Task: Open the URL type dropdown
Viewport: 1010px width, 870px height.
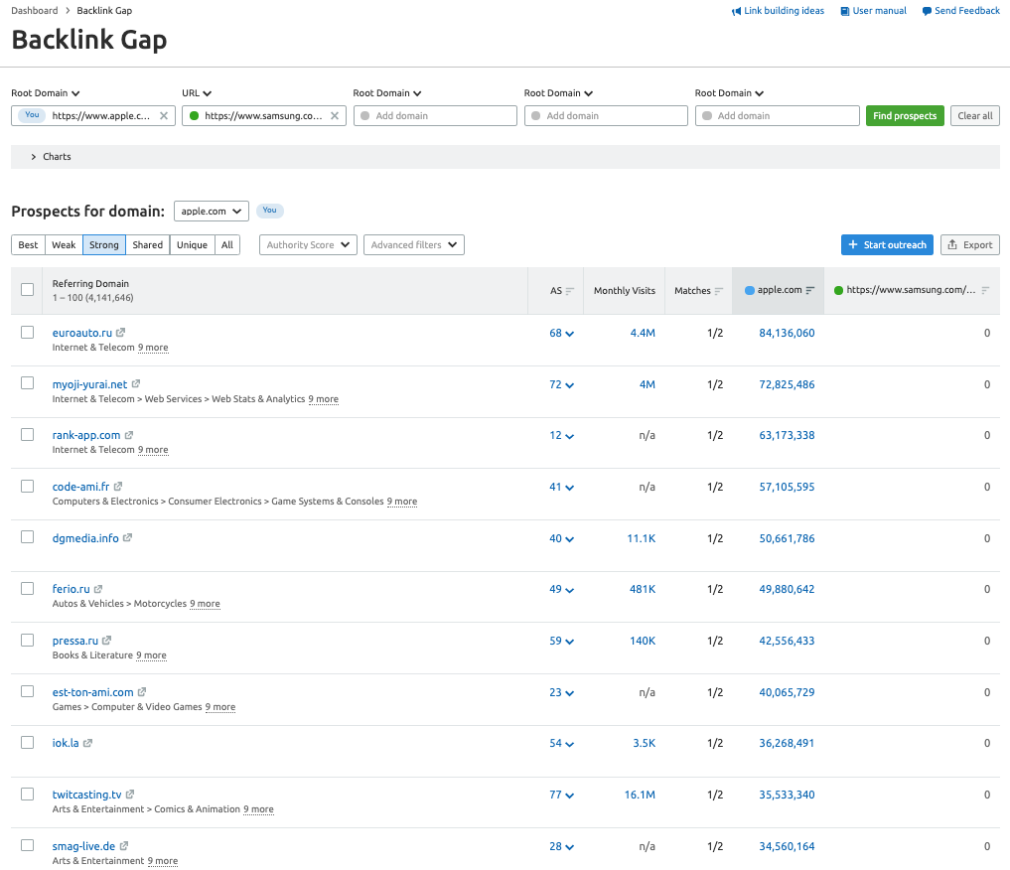Action: (196, 93)
